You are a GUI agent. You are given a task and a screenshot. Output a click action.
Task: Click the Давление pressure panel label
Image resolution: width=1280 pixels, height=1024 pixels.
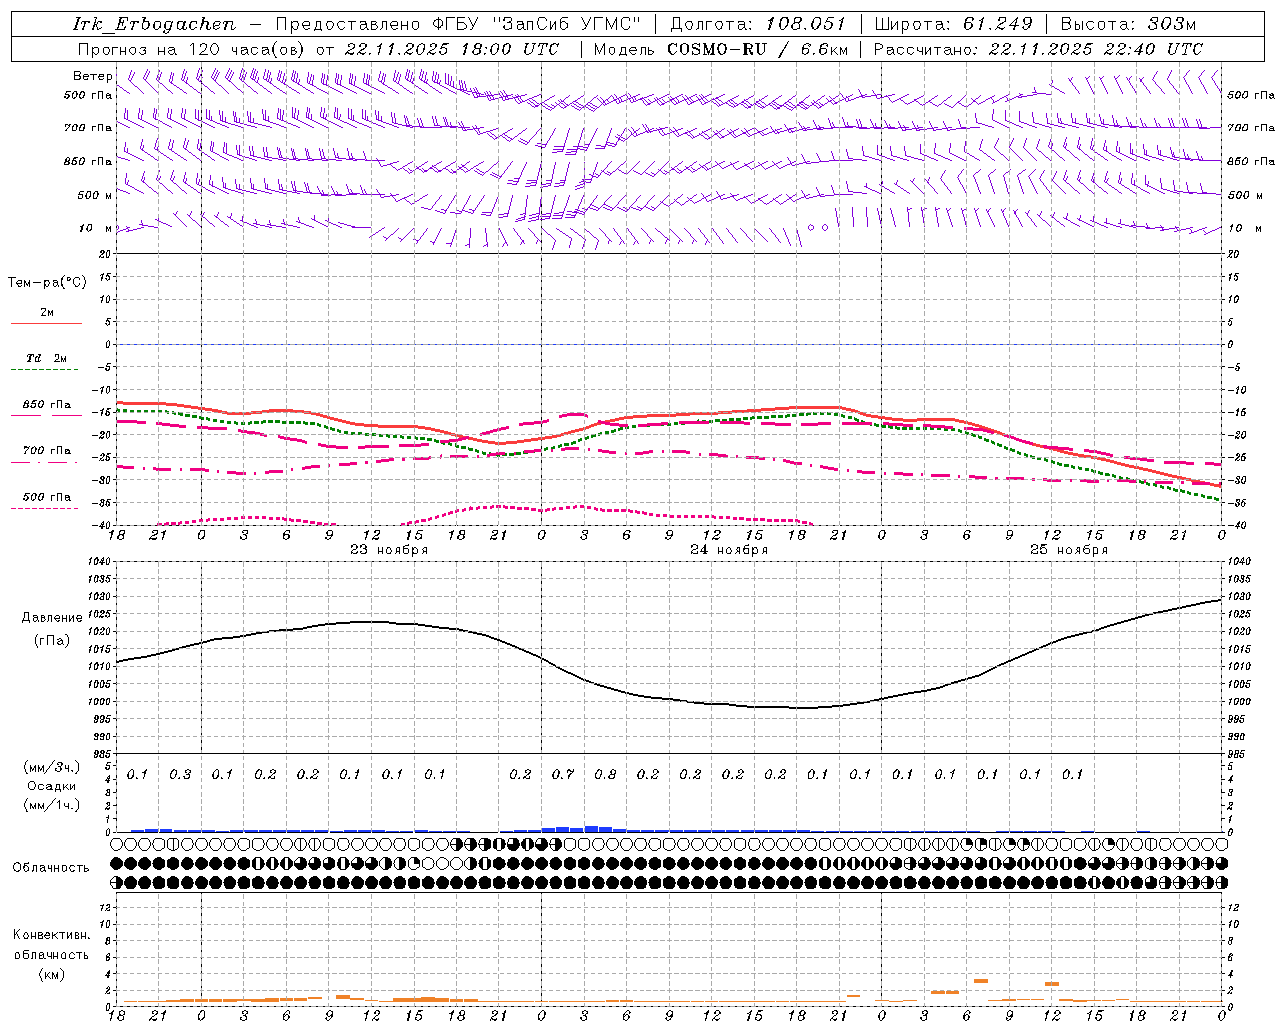52,618
